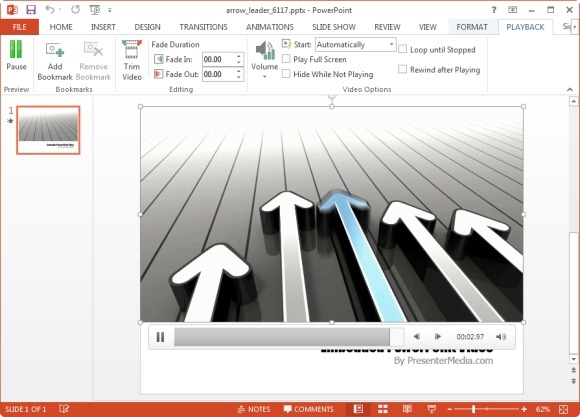
Task: Open the REVIEW tab
Action: click(387, 27)
